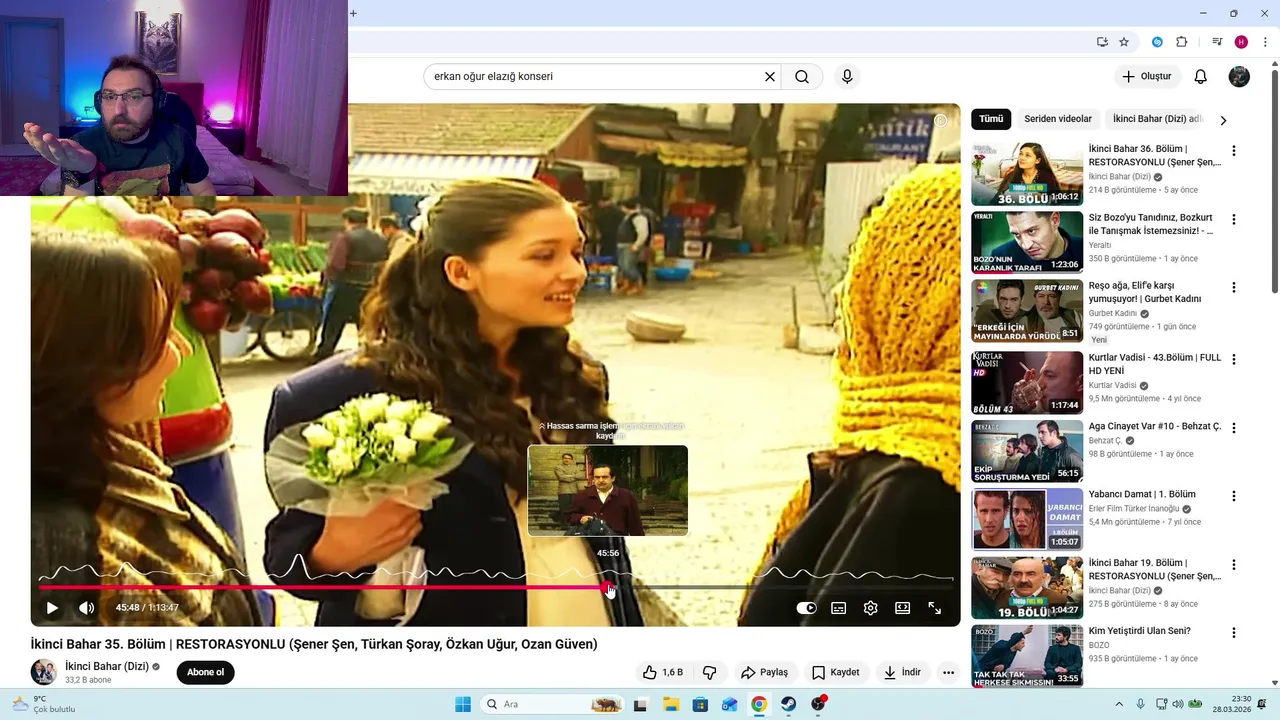Select the İkinci Bahar (Dizi) chip
The image size is (1280, 720).
[1157, 119]
